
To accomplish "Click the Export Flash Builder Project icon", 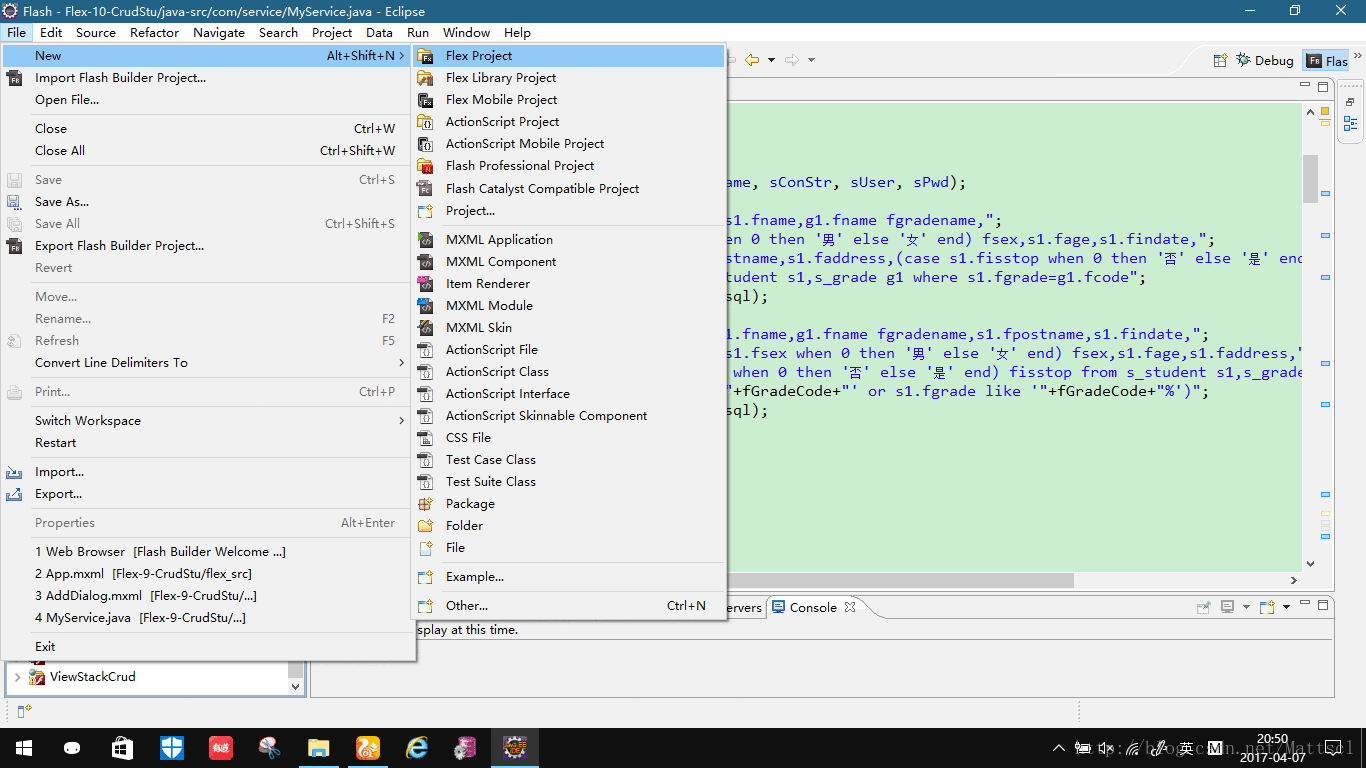I will click(15, 246).
